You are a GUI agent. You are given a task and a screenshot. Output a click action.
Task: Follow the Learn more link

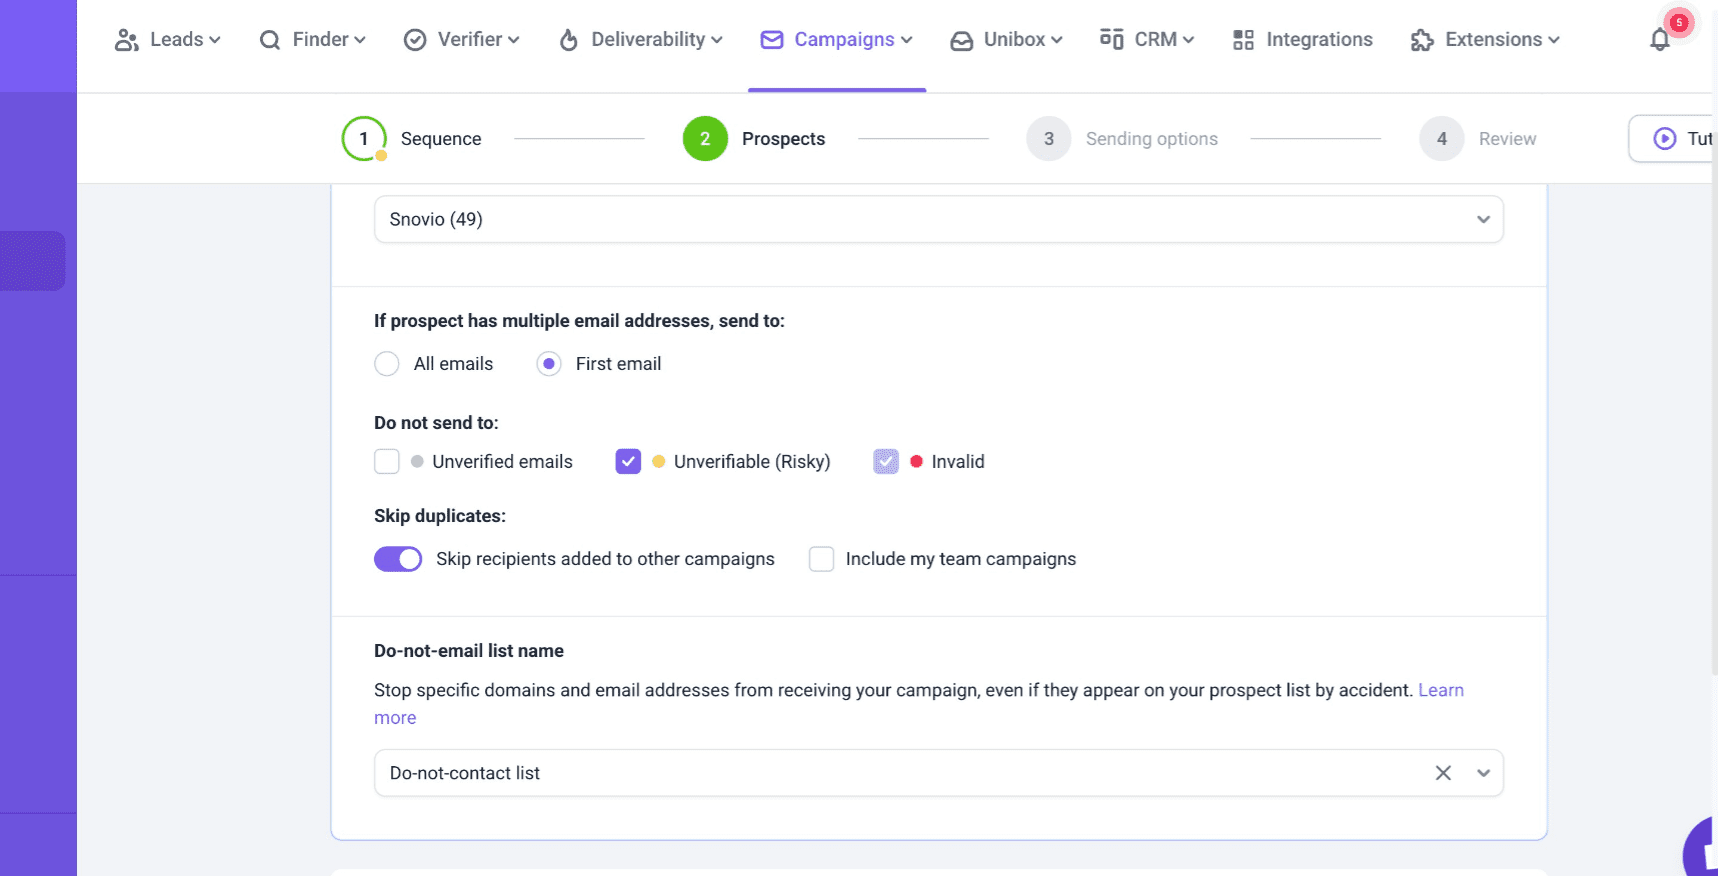(x=1440, y=690)
